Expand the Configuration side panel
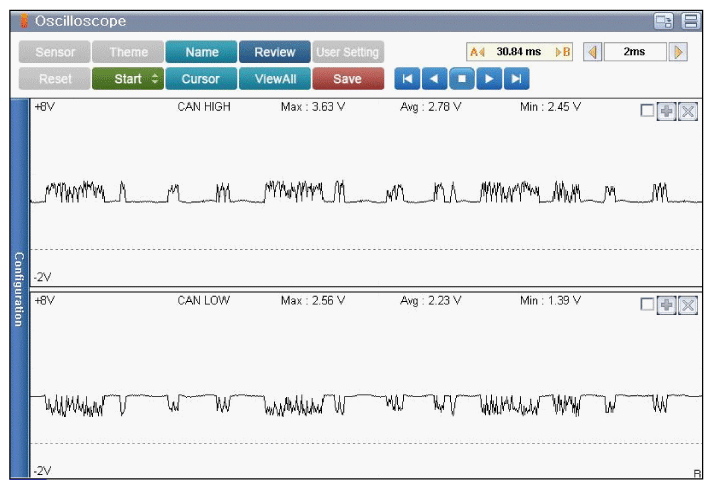The width and height of the screenshot is (713, 489). 18,289
